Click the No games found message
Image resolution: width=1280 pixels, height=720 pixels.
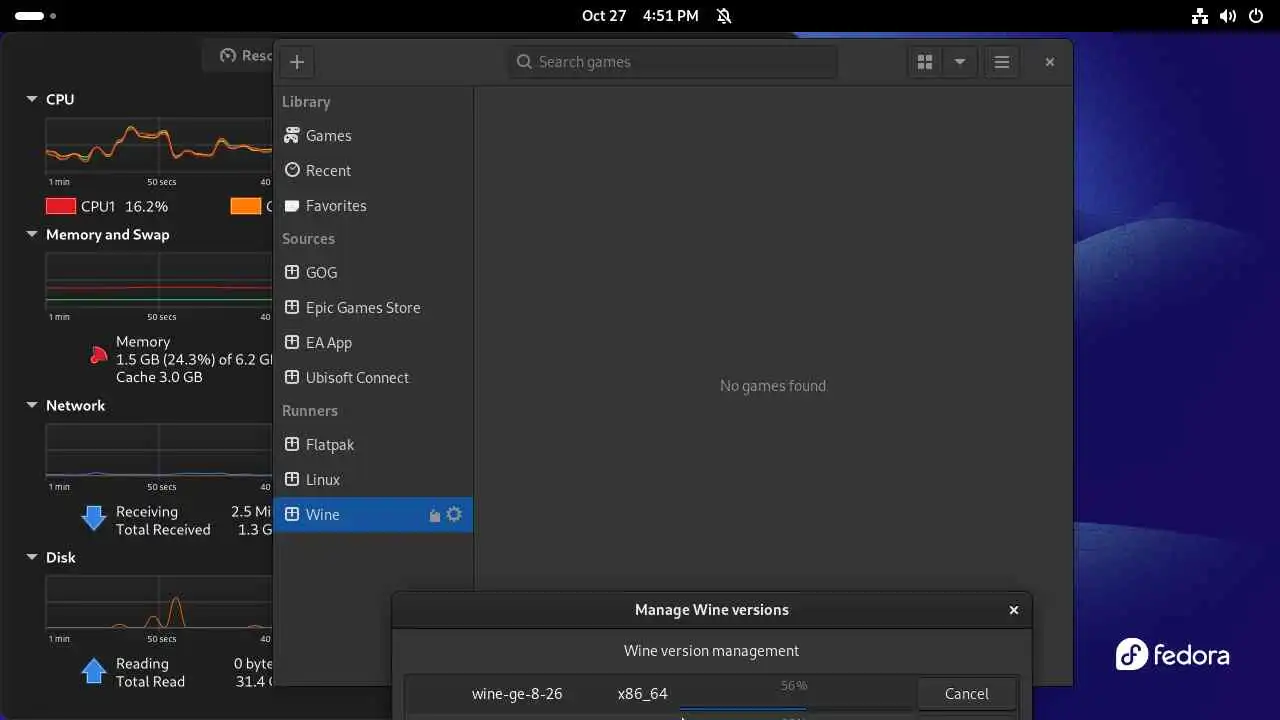tap(773, 386)
